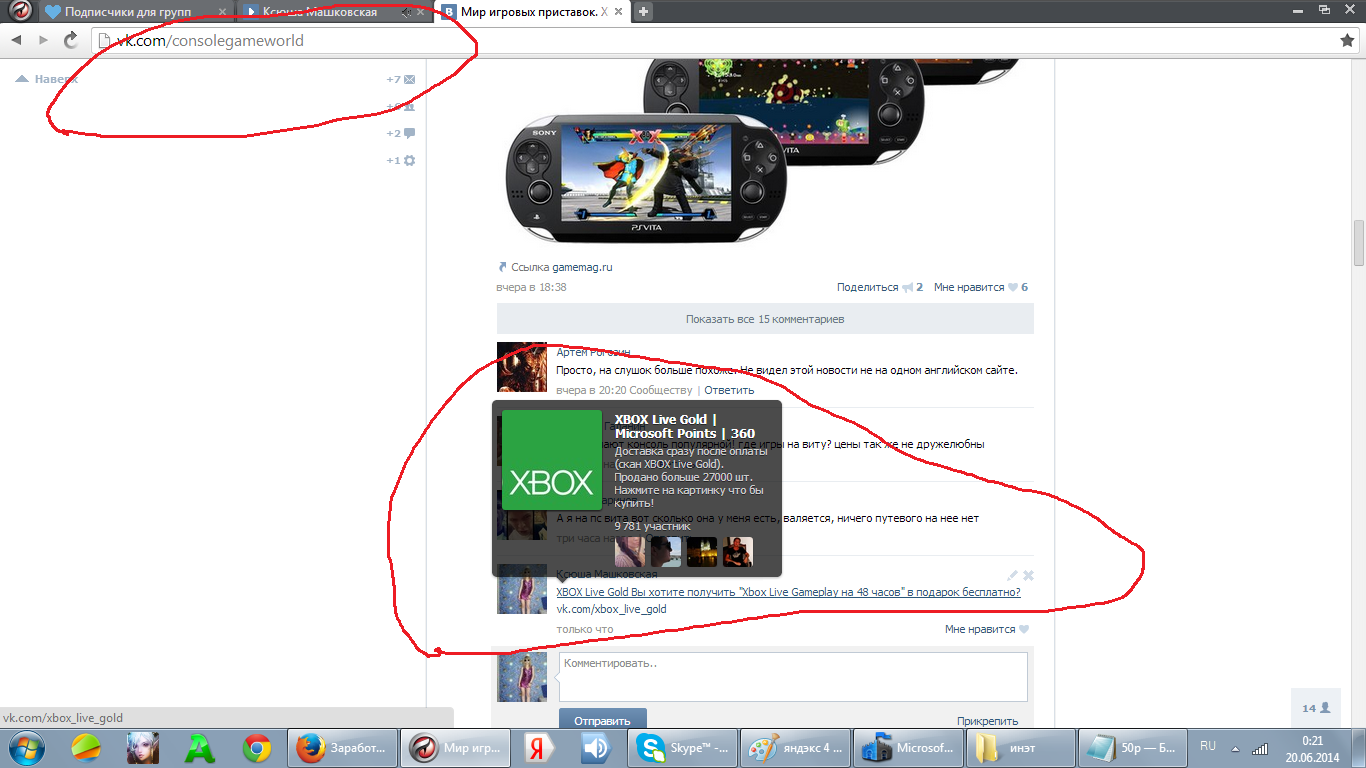This screenshot has height=768, width=1366.
Task: Click the browser forward arrow
Action: click(x=43, y=40)
